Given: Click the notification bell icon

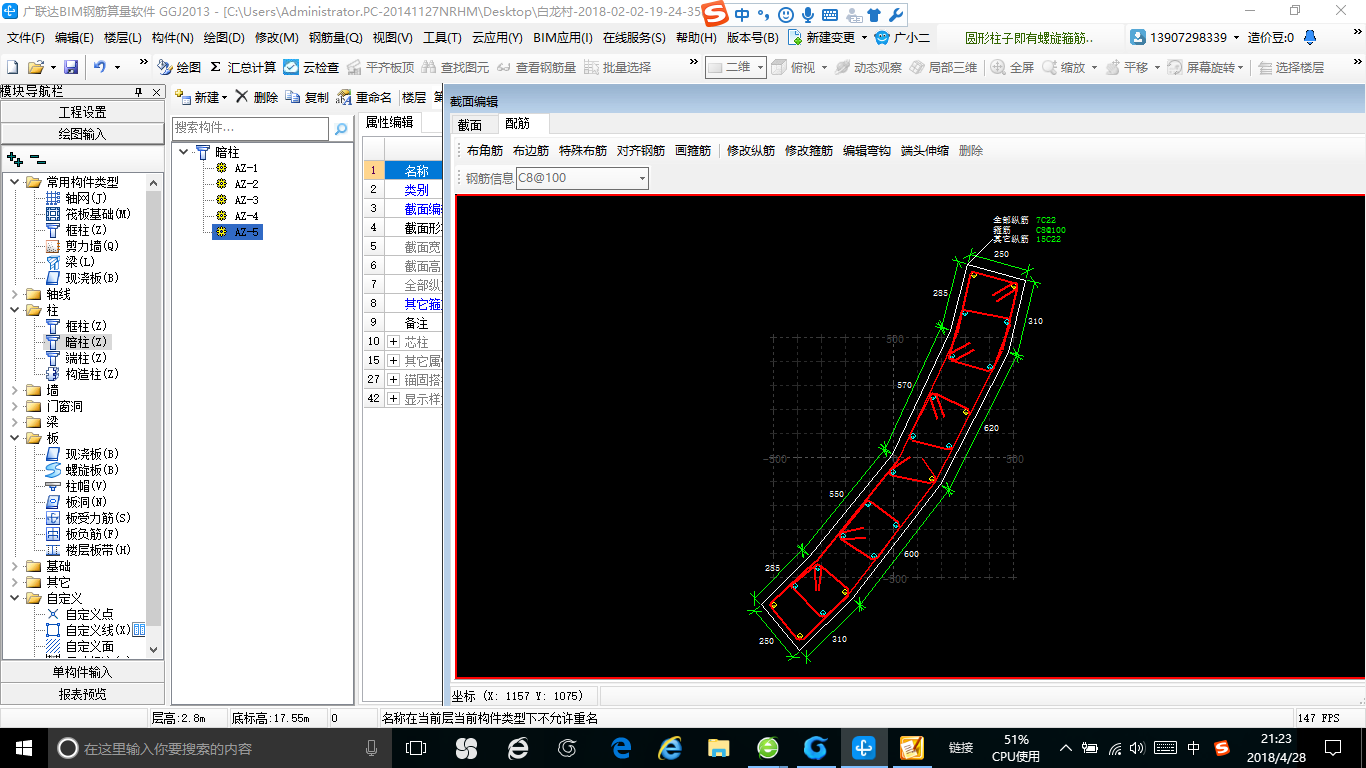Looking at the screenshot, I should 1310,37.
